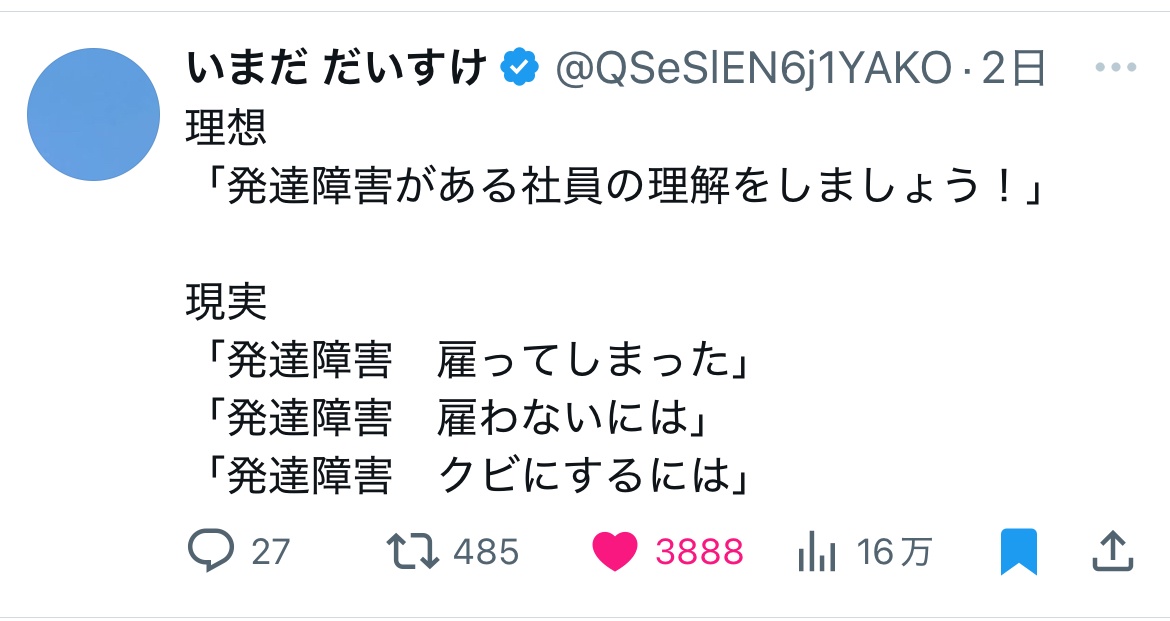Screen dimensions: 1170x621
Task: Open the blue circular profile avatar
Action: coord(93,114)
